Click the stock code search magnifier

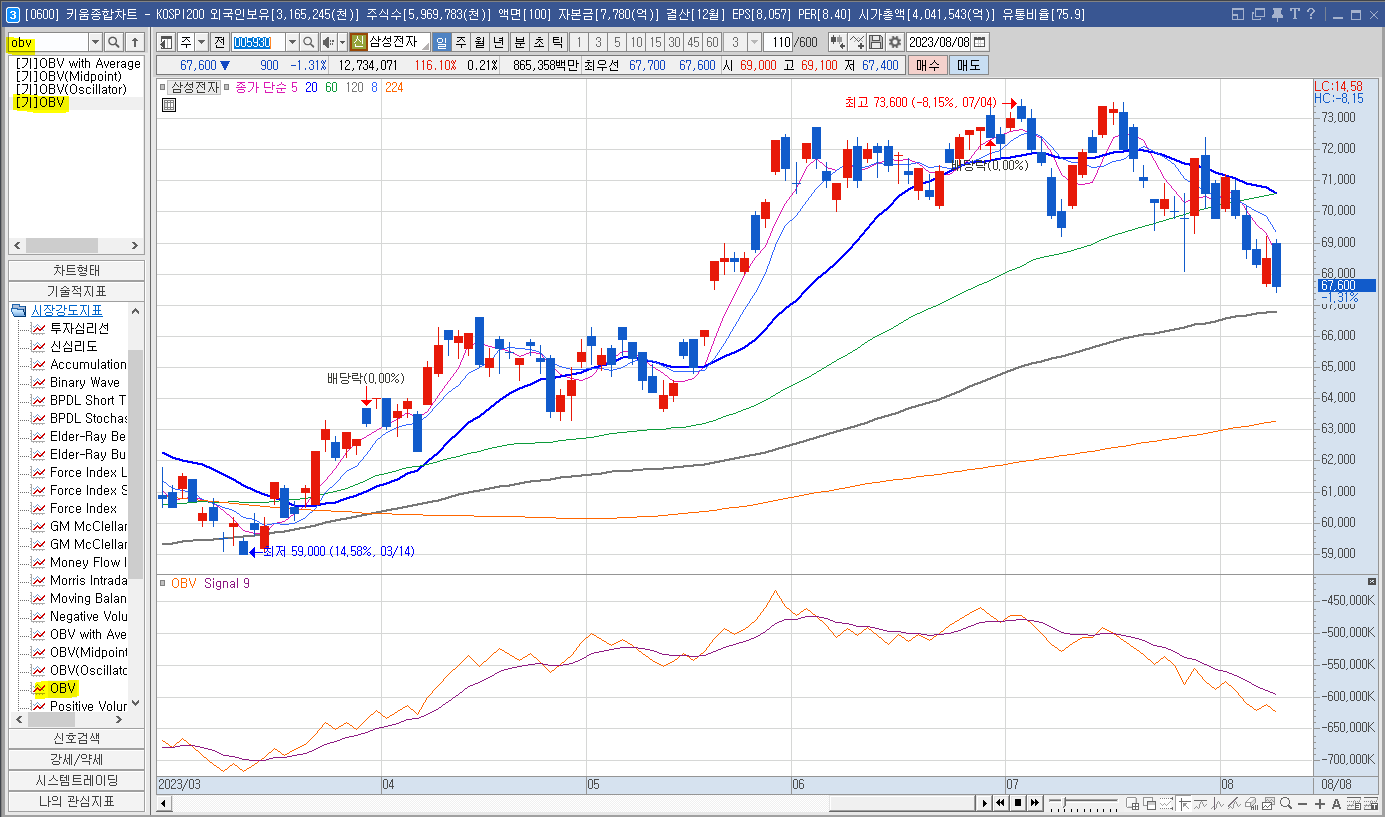click(310, 42)
